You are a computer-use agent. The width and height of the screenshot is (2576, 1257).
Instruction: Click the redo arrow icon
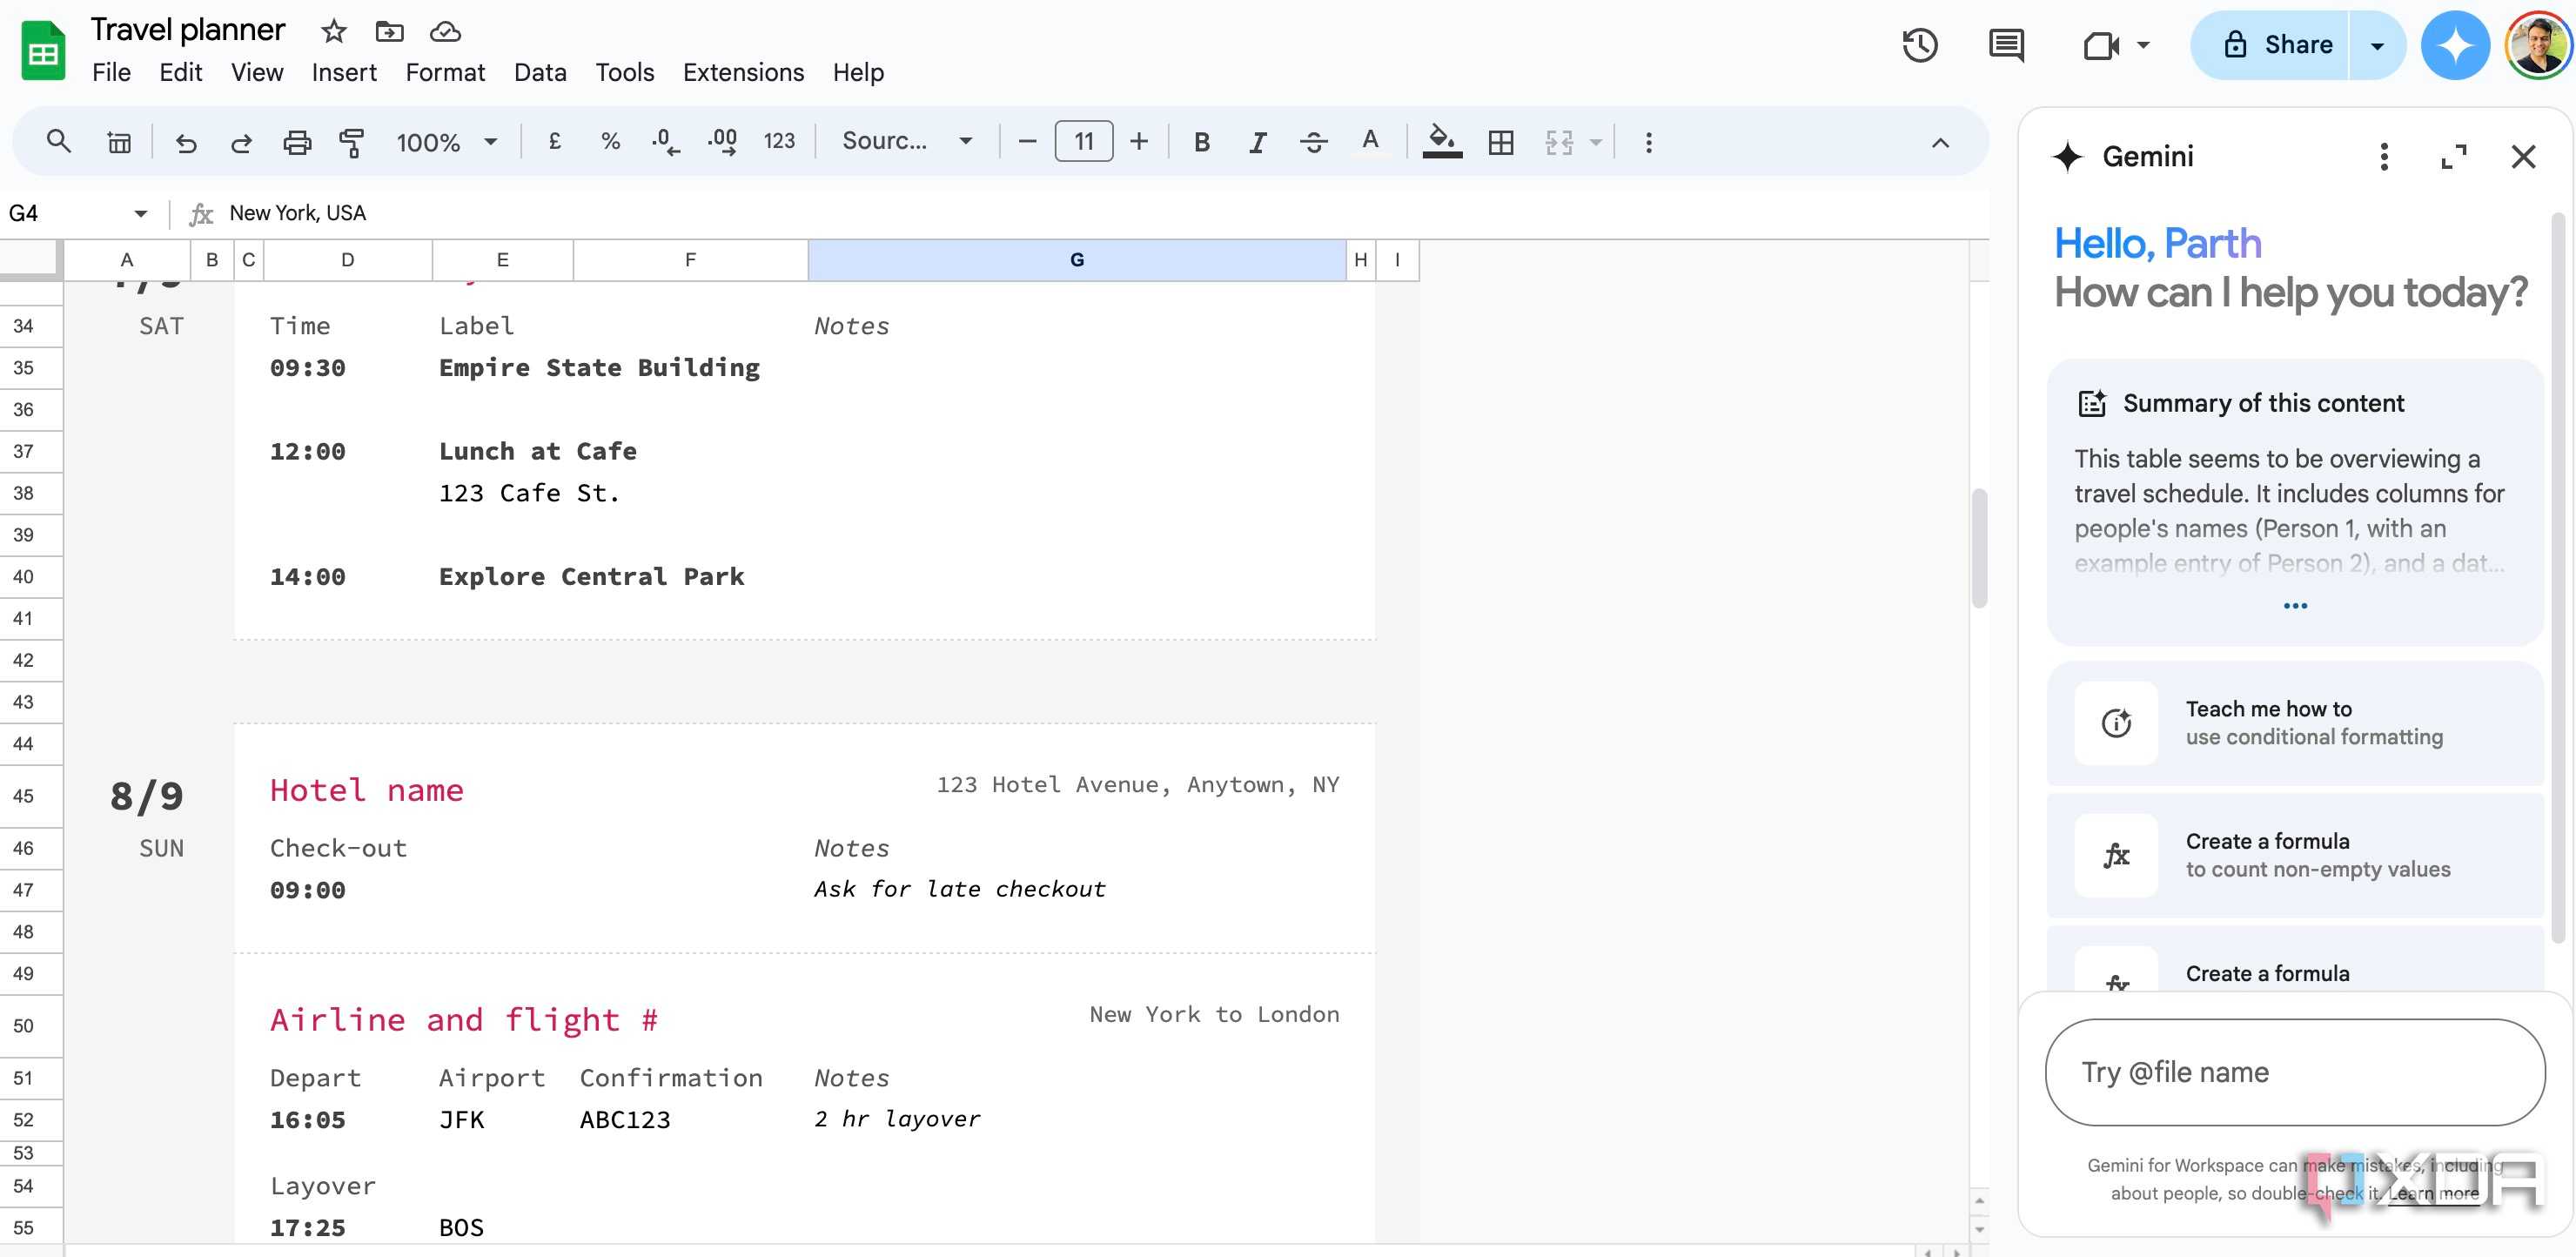[x=241, y=142]
